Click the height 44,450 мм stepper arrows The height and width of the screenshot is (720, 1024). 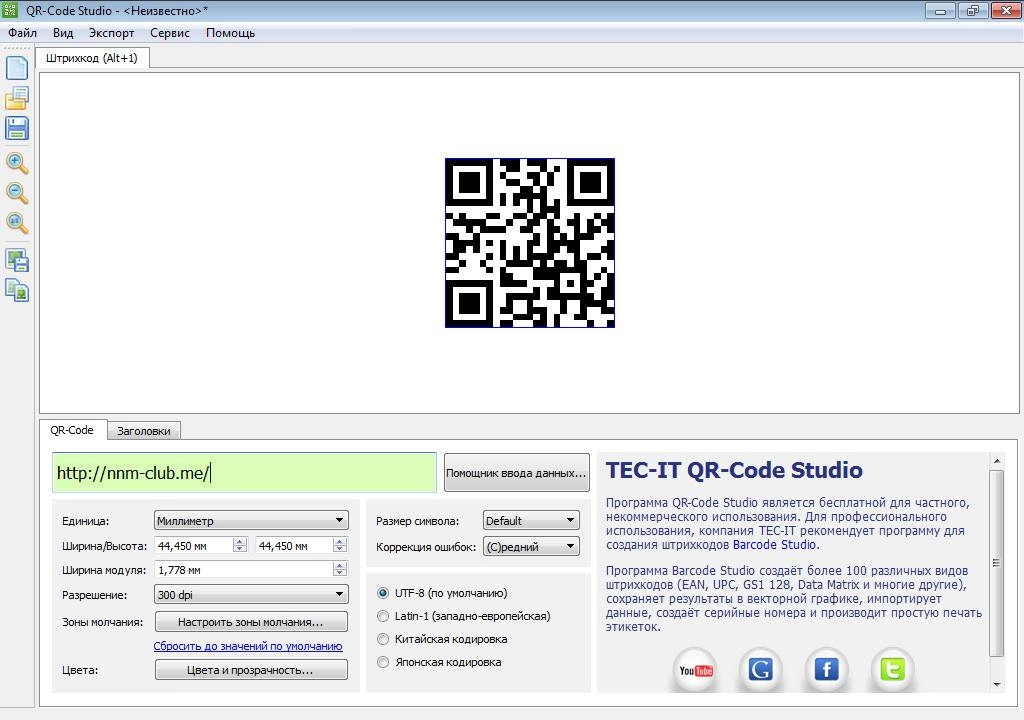(x=340, y=546)
